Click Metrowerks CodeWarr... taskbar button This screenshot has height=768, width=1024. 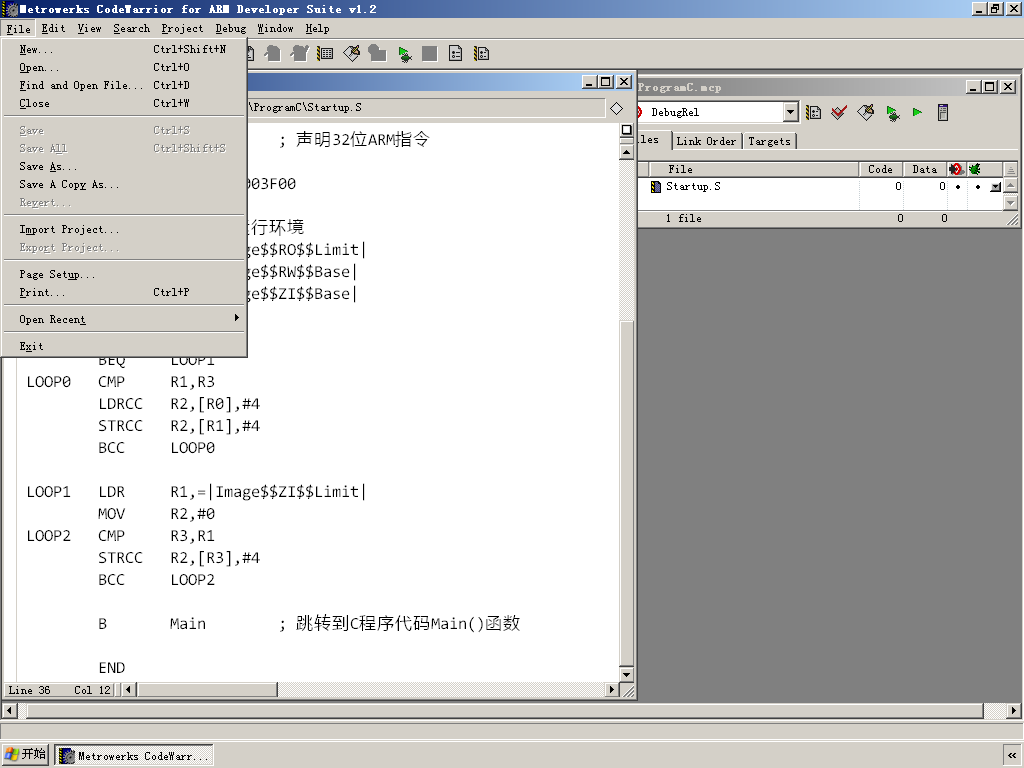point(134,756)
